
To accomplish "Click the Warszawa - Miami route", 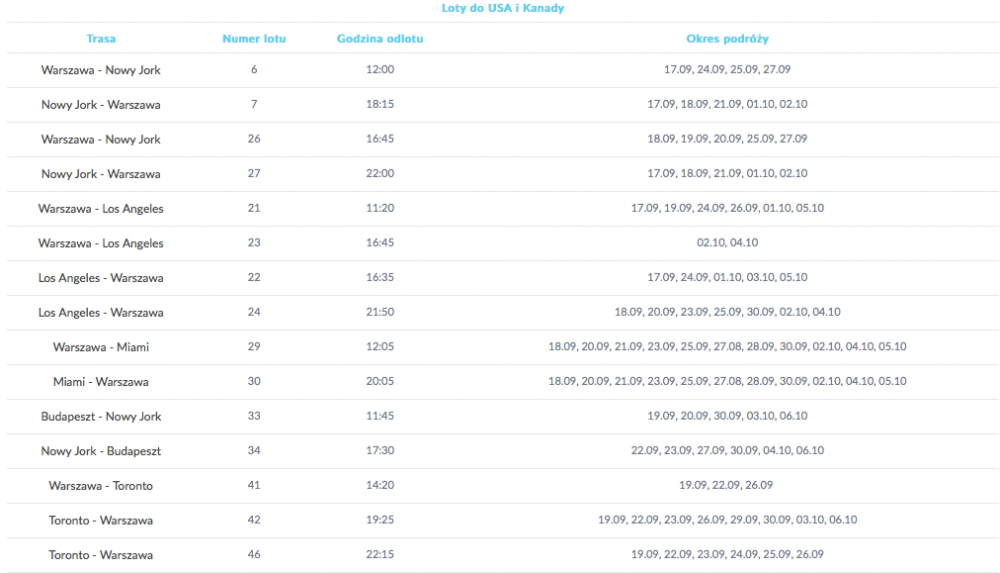I will tap(101, 347).
